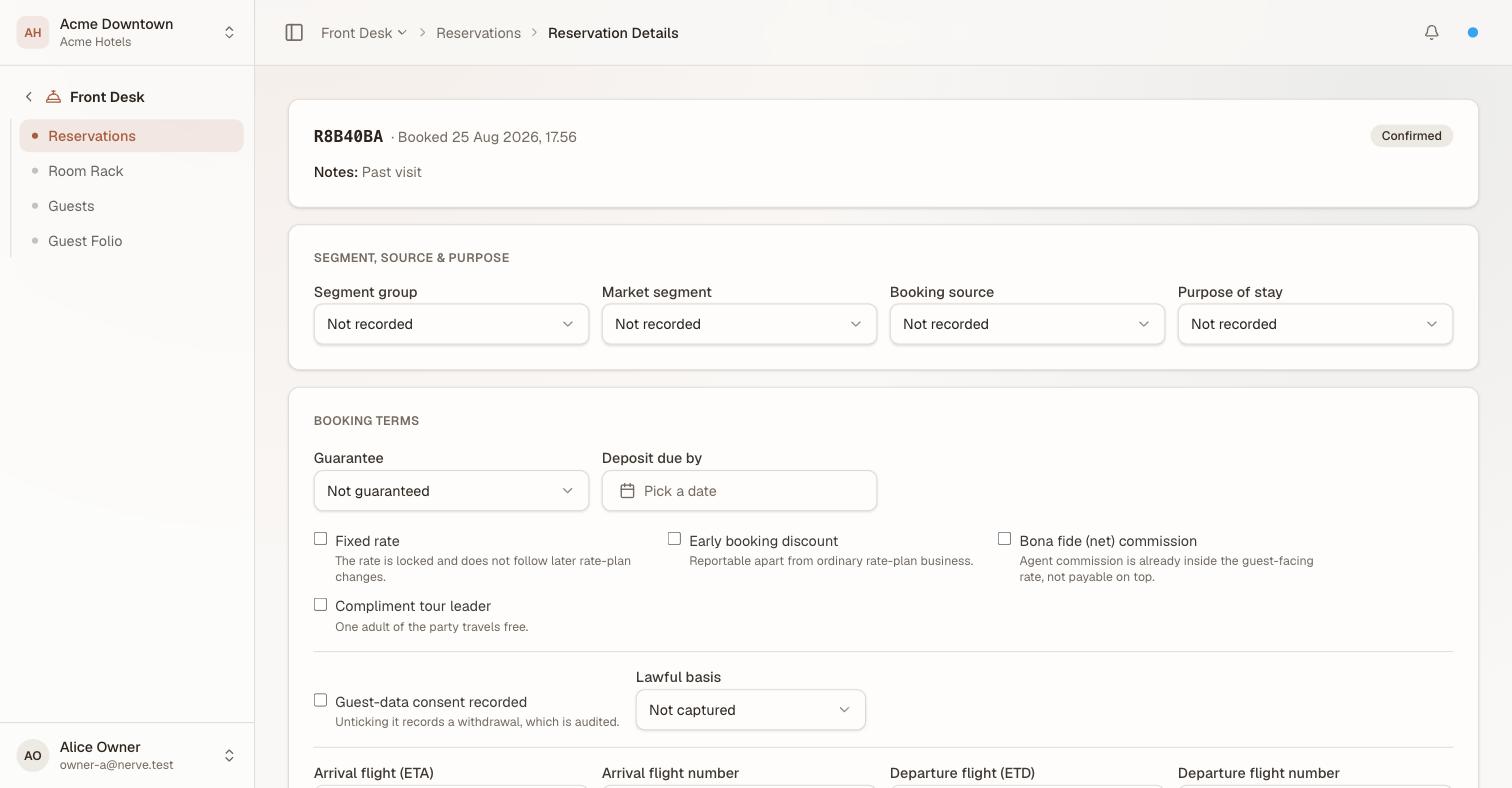This screenshot has width=1512, height=788.
Task: Click the Reservation Details breadcrumb
Action: click(x=613, y=33)
